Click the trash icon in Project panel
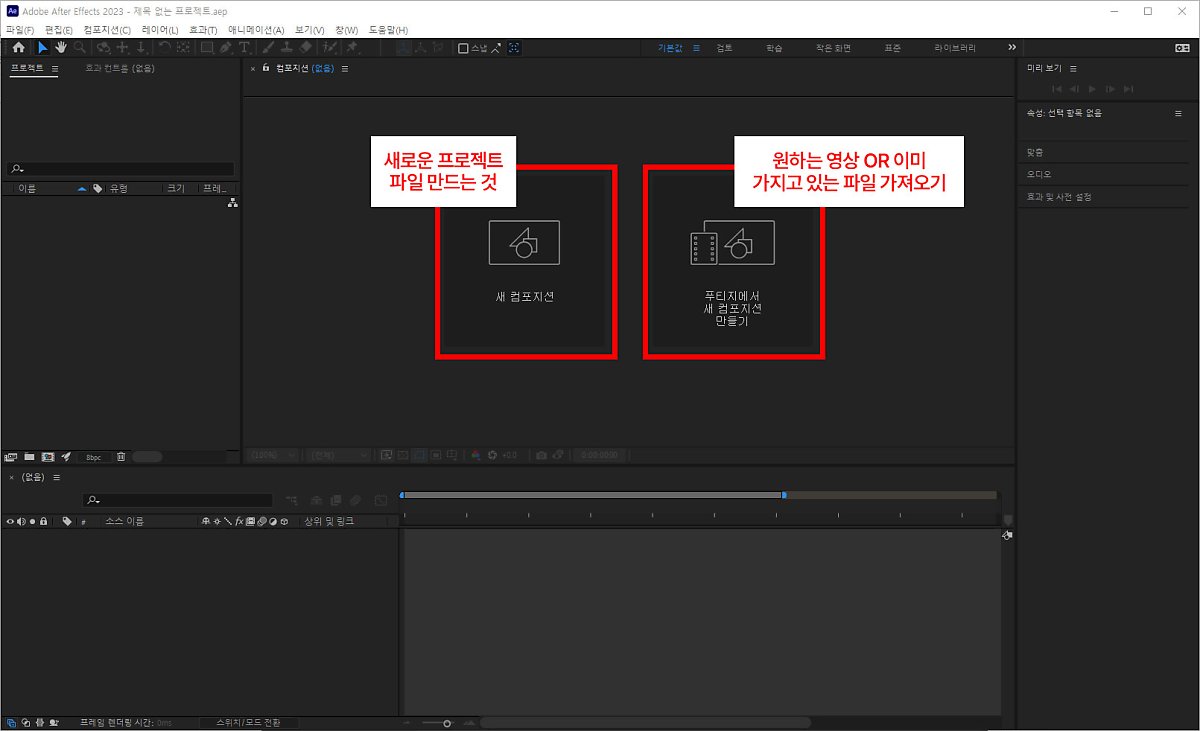This screenshot has height=731, width=1200. 121,456
